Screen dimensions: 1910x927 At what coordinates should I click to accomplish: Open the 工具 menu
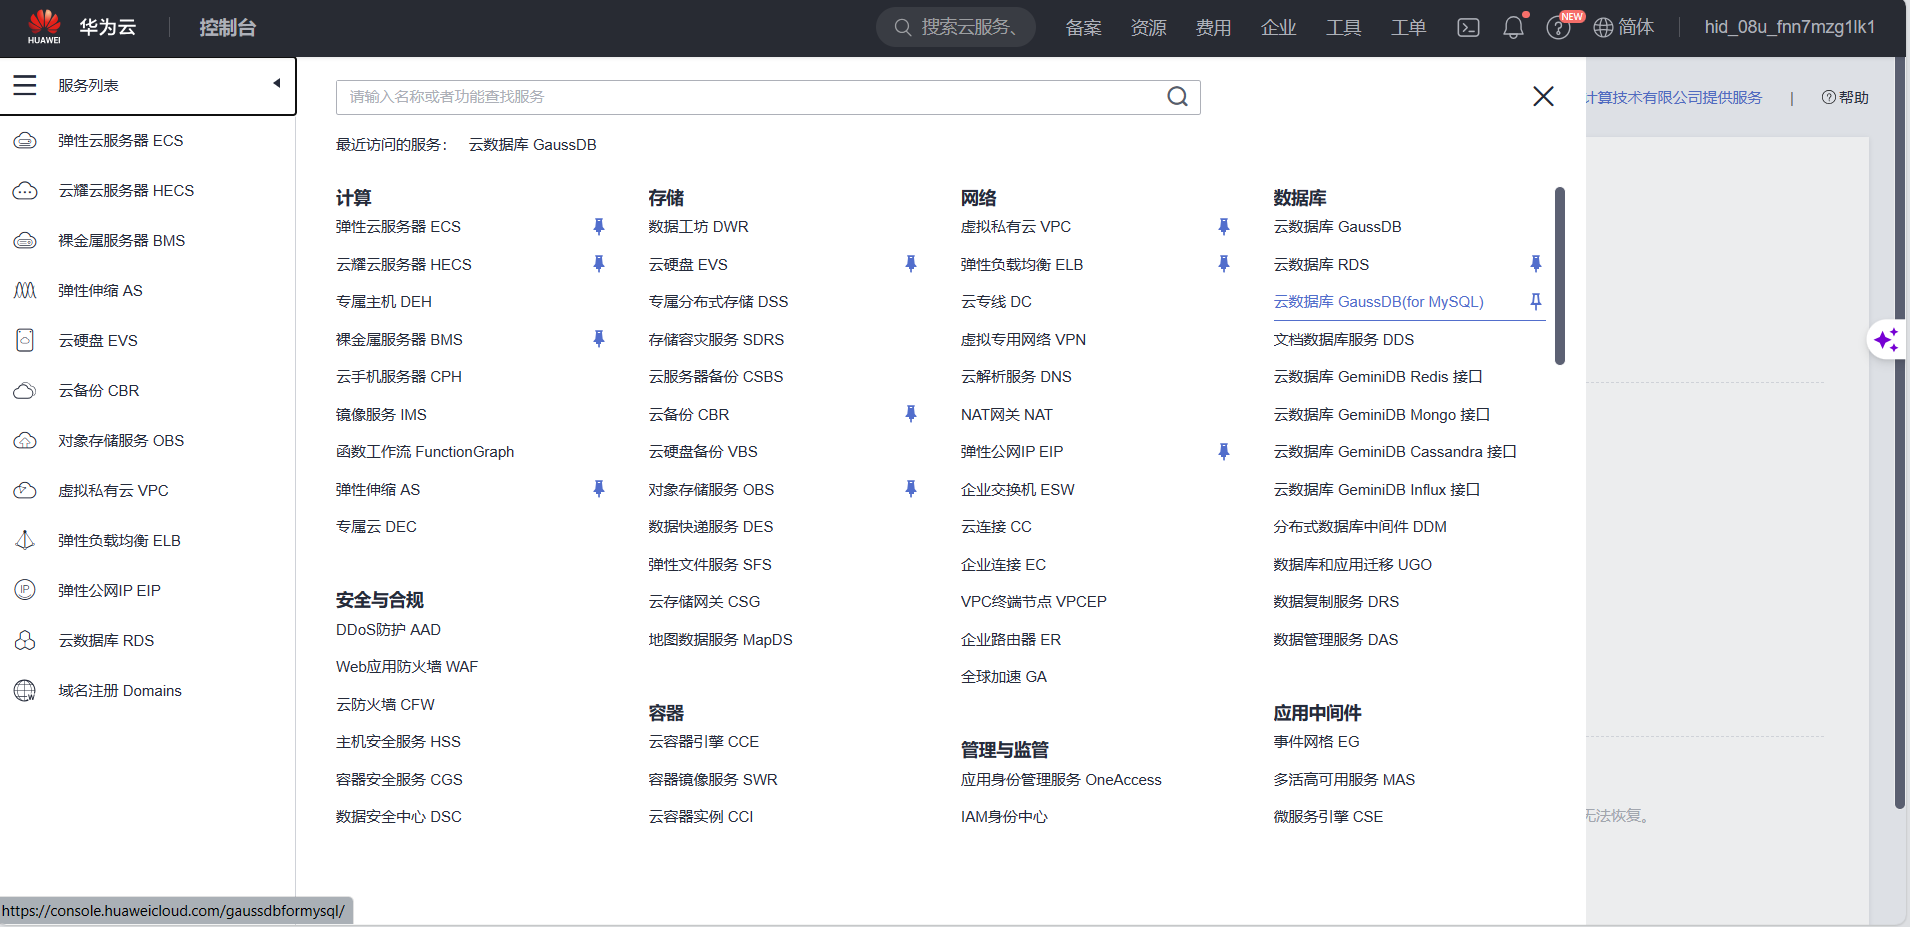coord(1343,27)
